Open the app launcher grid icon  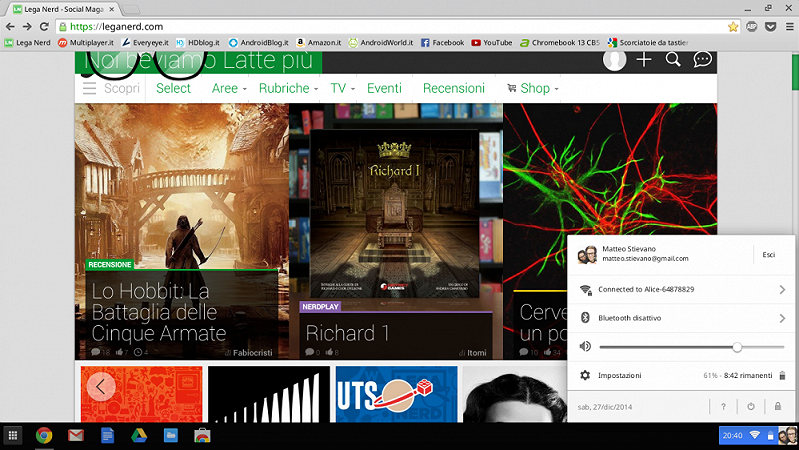[13, 436]
